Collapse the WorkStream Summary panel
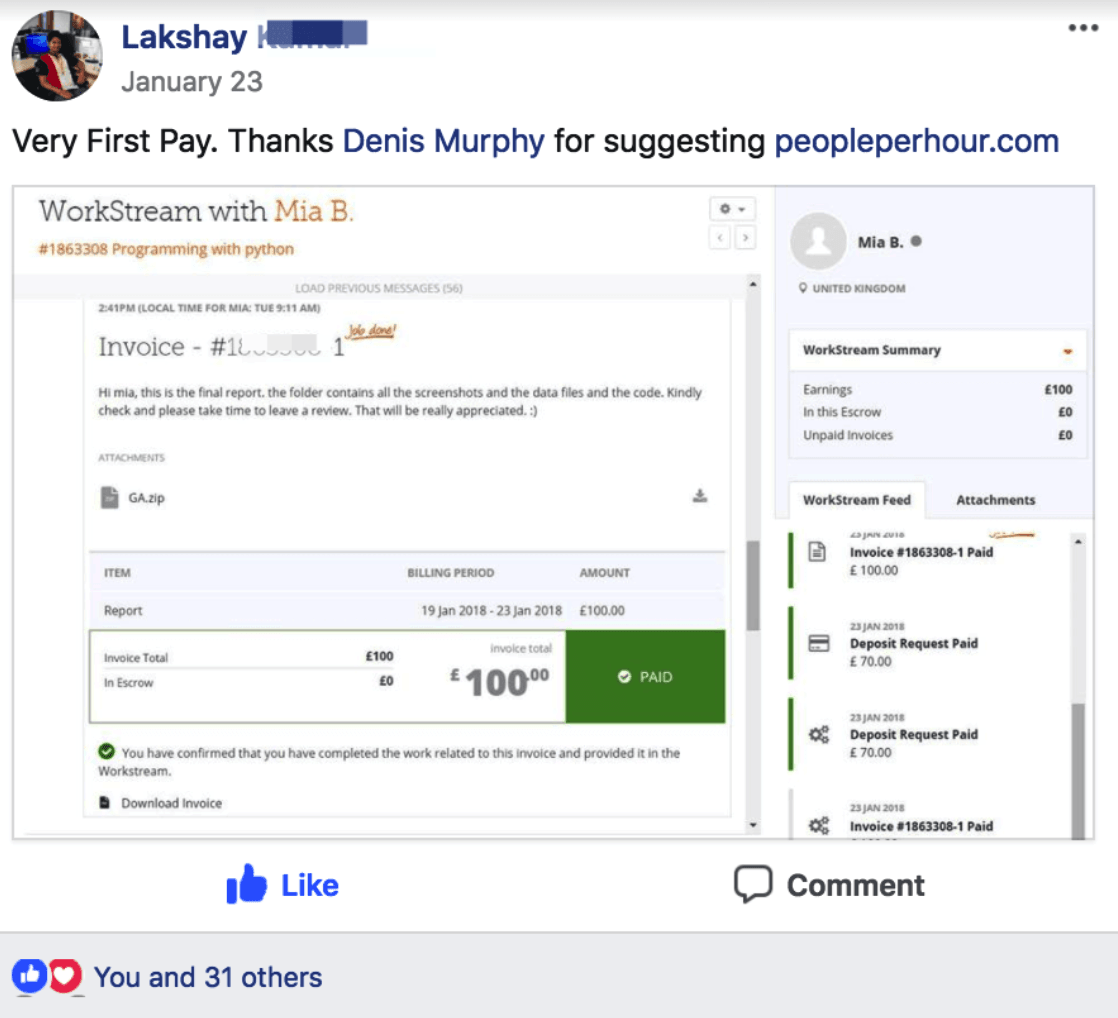 point(1067,351)
